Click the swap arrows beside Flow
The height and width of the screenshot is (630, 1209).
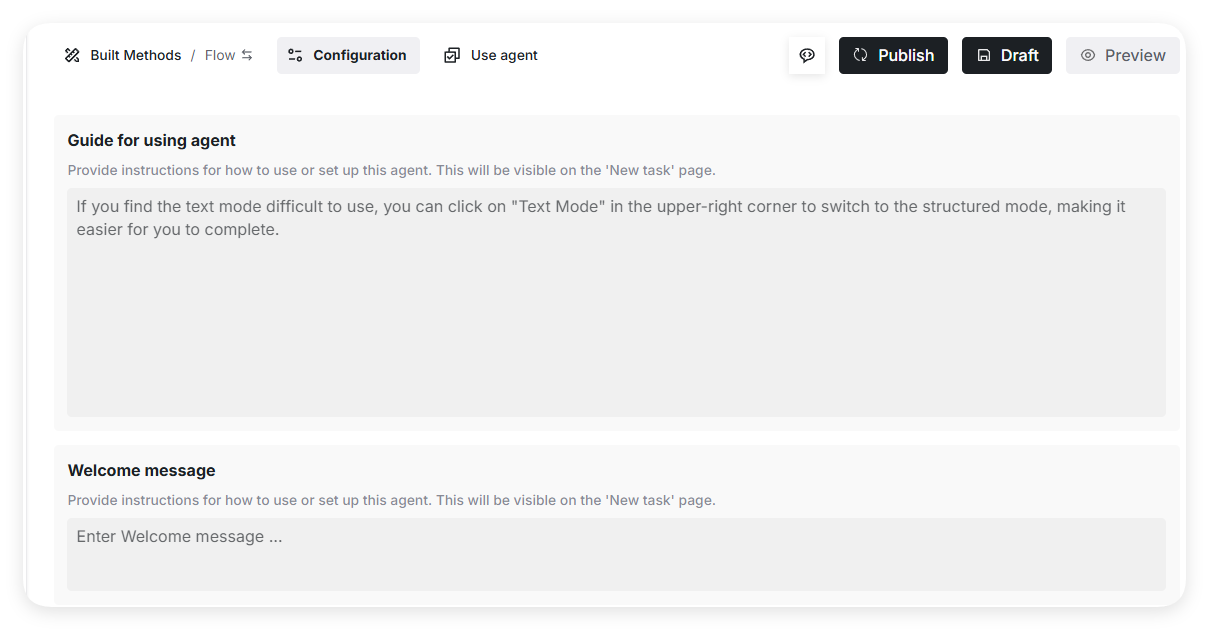(247, 55)
